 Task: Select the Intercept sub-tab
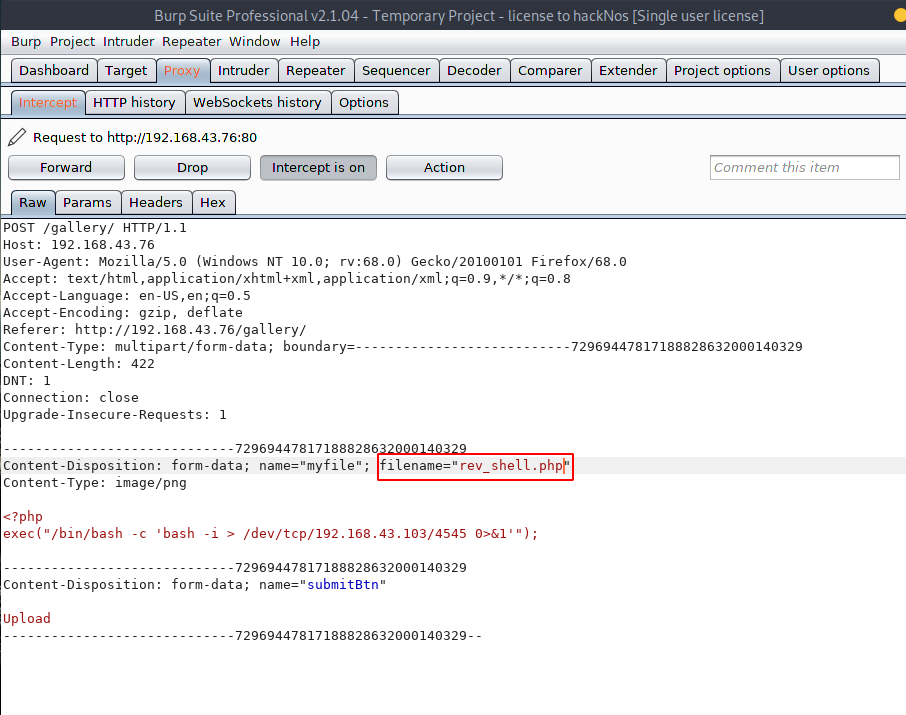[x=48, y=103]
